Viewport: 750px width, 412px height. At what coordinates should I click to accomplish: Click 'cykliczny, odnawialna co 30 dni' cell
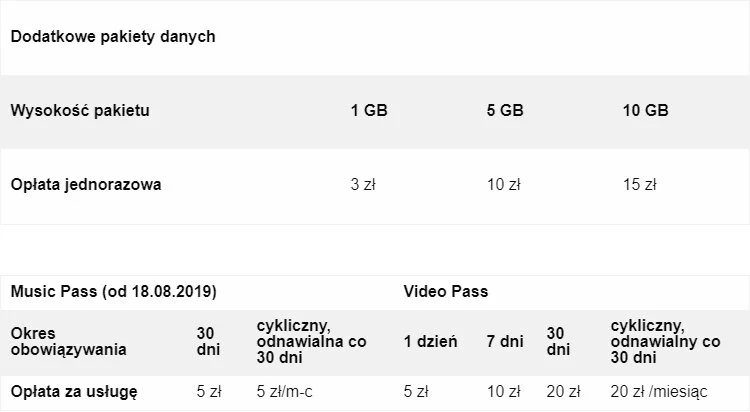coord(311,341)
